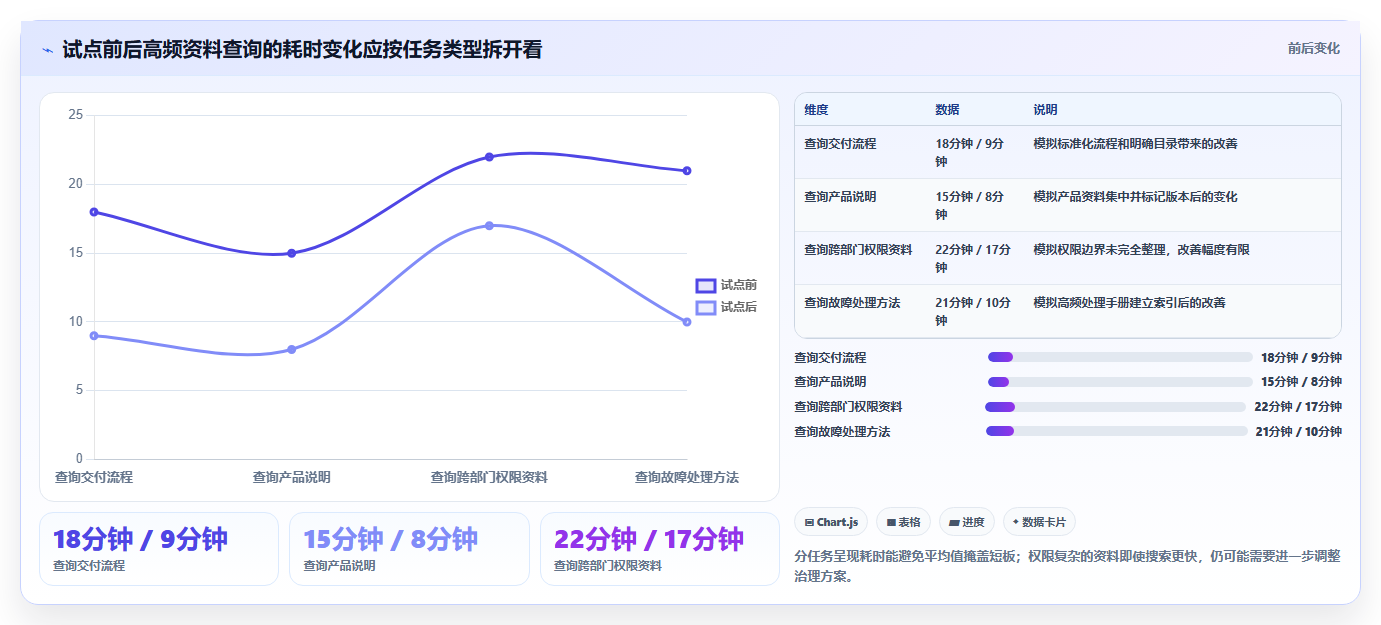1381x625 pixels.
Task: Click the 说明 column header
Action: [x=1045, y=110]
